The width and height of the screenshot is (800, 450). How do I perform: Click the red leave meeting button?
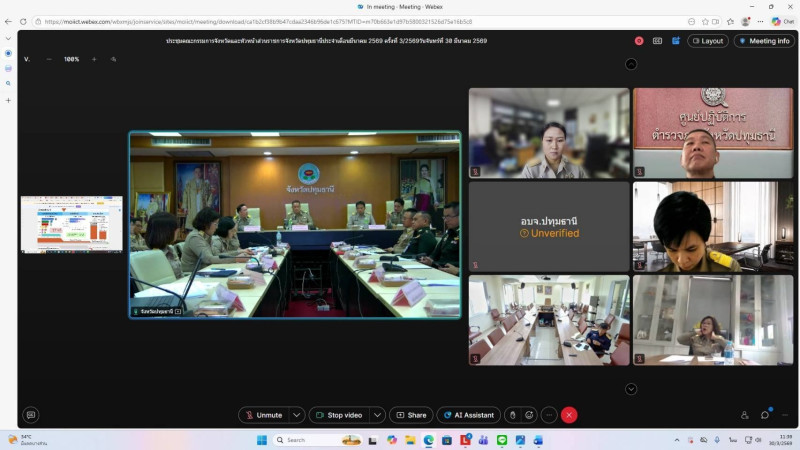pyautogui.click(x=569, y=415)
